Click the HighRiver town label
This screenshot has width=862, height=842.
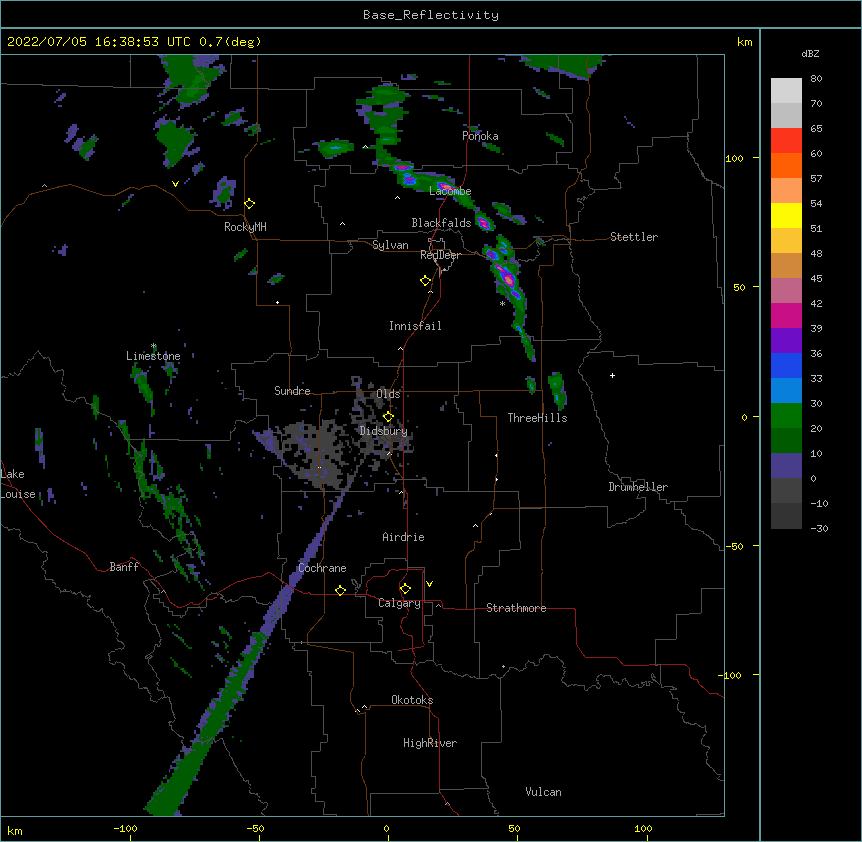430,743
